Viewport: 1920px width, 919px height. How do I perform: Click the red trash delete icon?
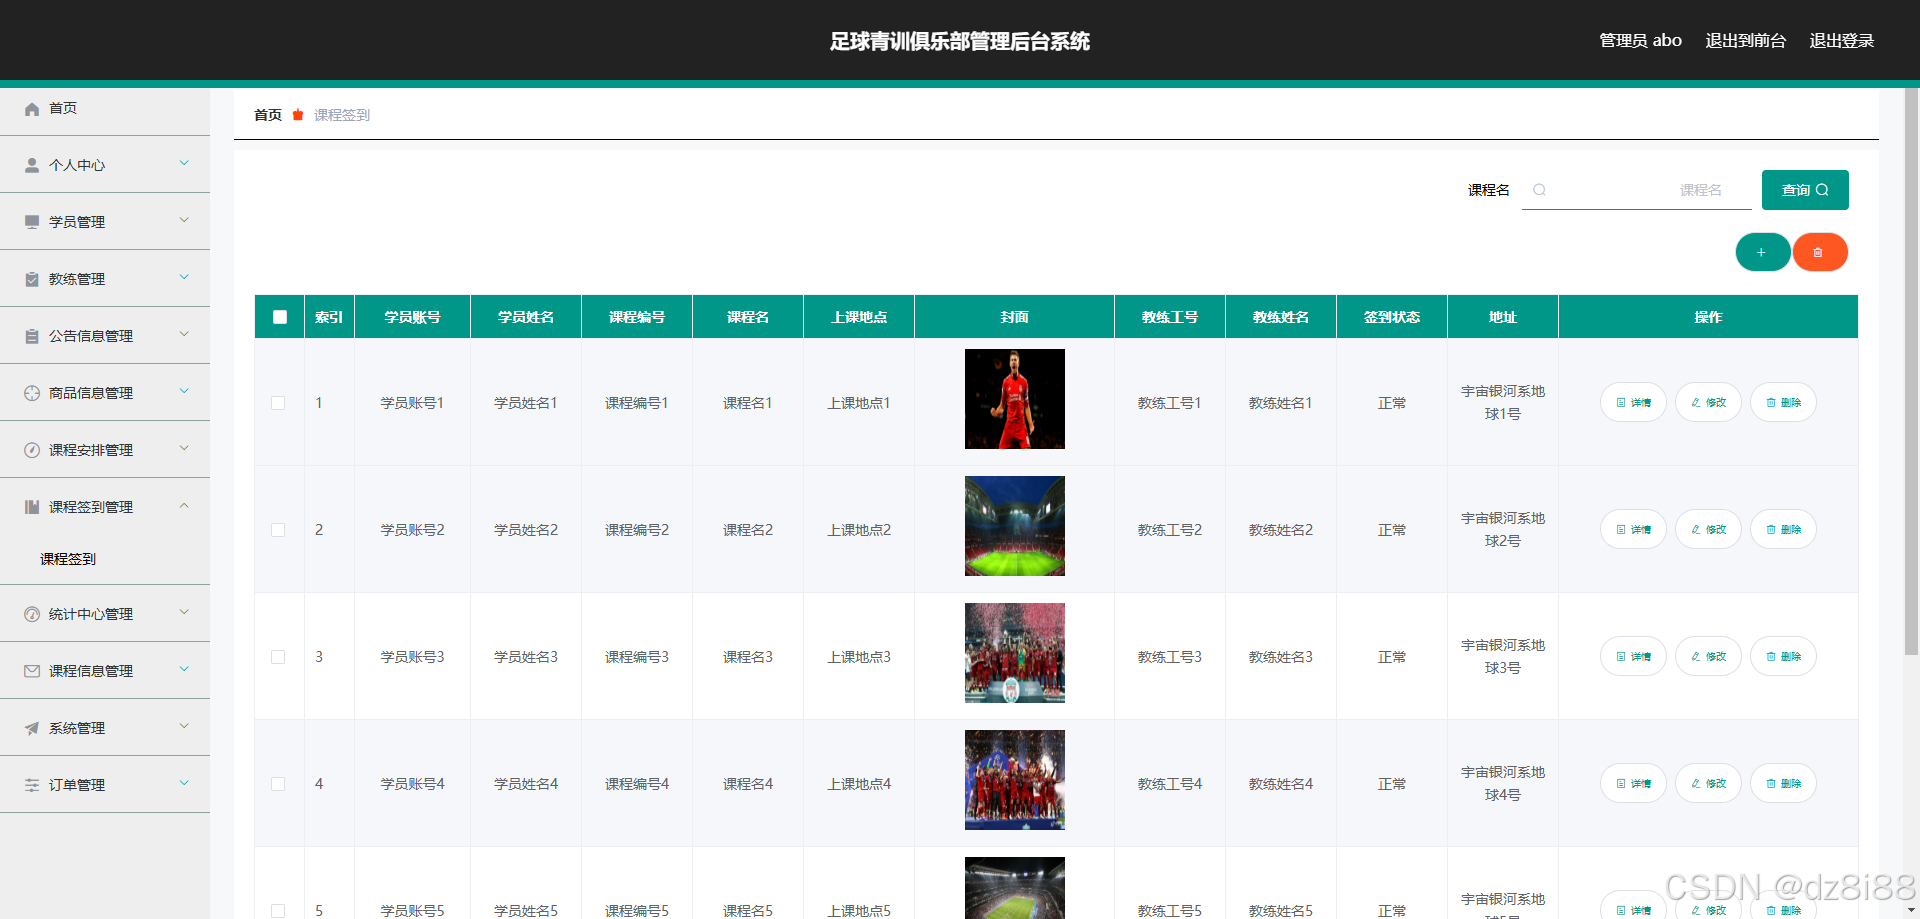click(1819, 252)
